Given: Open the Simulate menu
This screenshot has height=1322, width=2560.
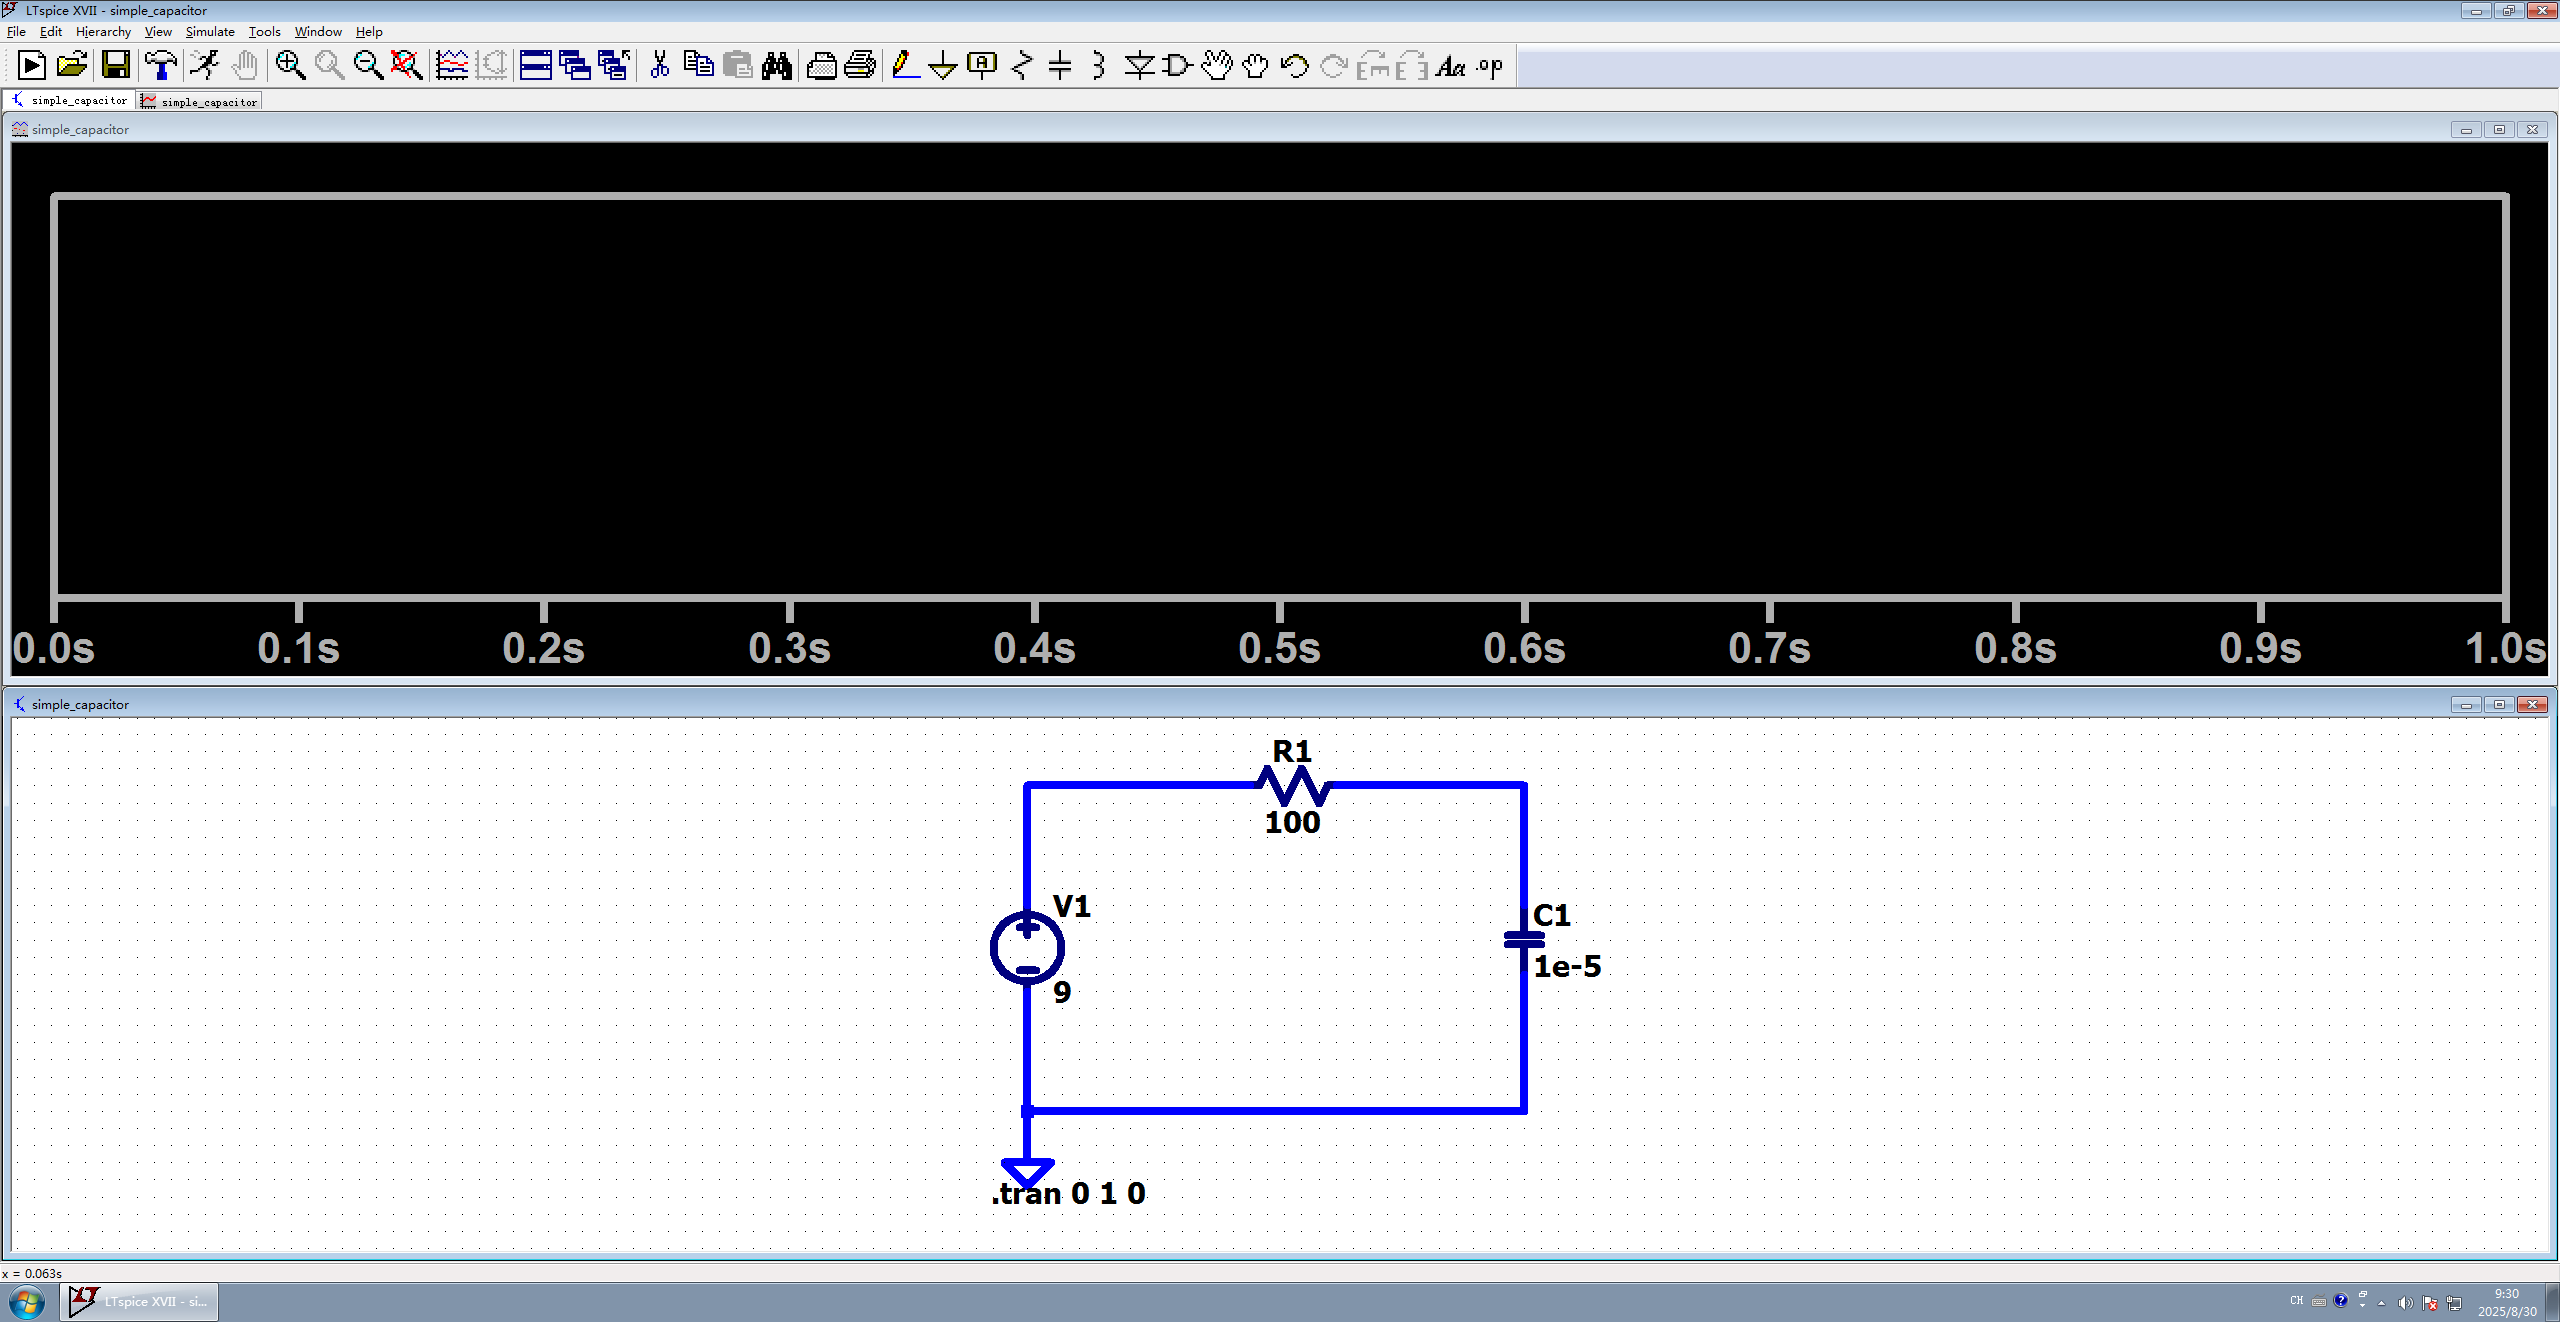Looking at the screenshot, I should click(209, 32).
